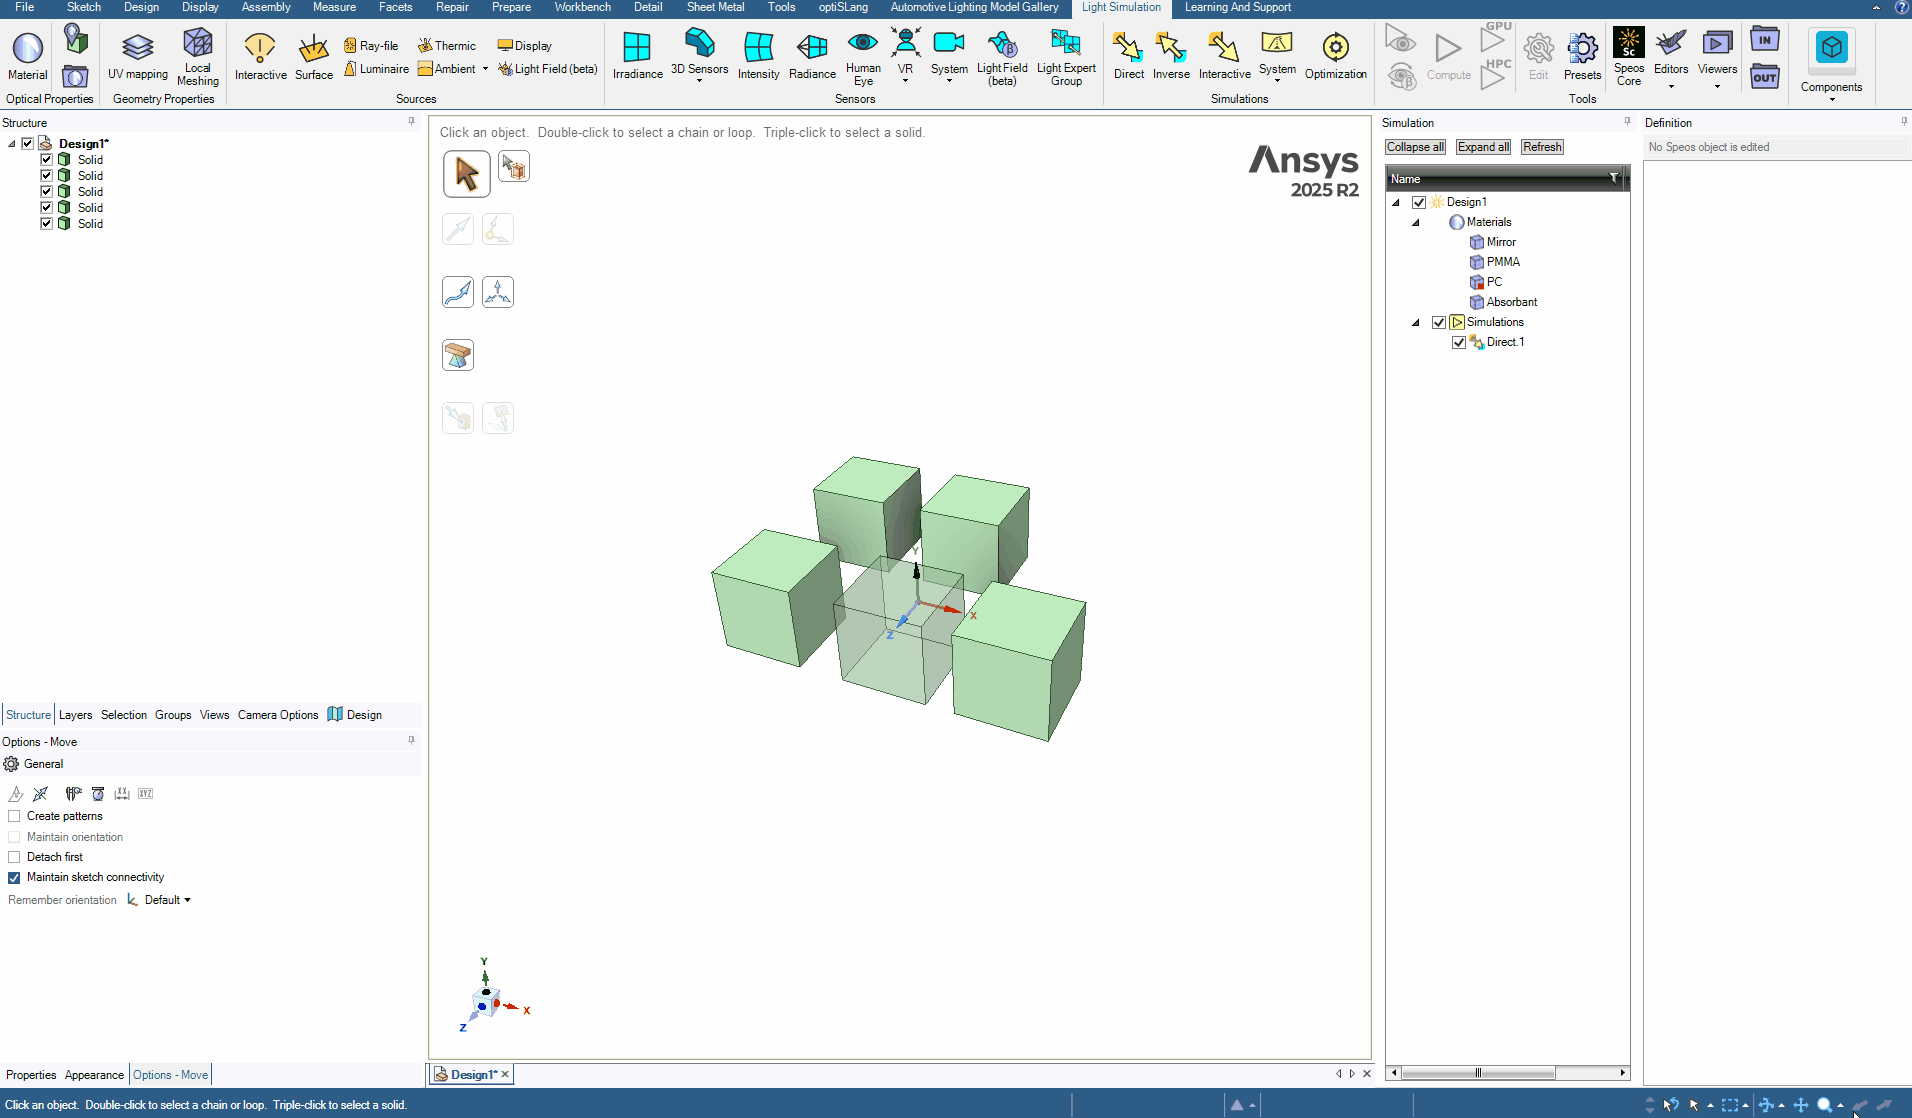The width and height of the screenshot is (1912, 1118).
Task: Pin the Definition panel
Action: [x=1904, y=122]
